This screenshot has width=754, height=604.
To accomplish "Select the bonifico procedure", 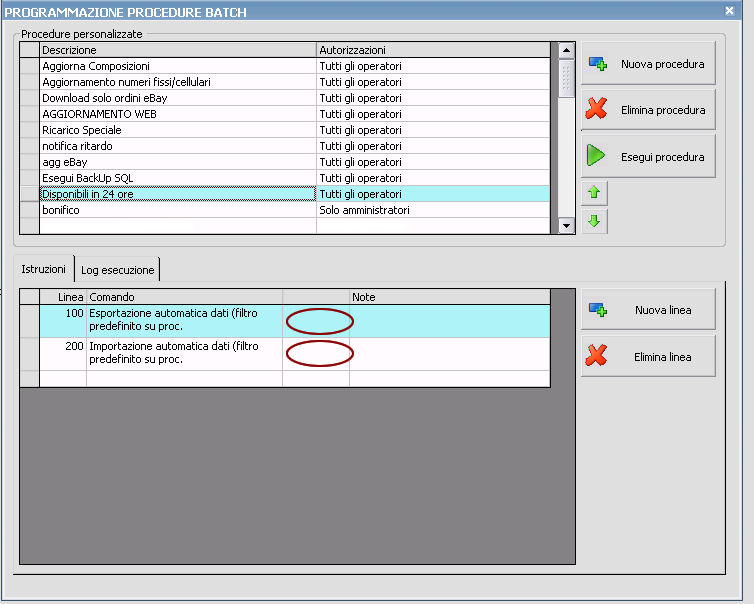I will point(177,210).
